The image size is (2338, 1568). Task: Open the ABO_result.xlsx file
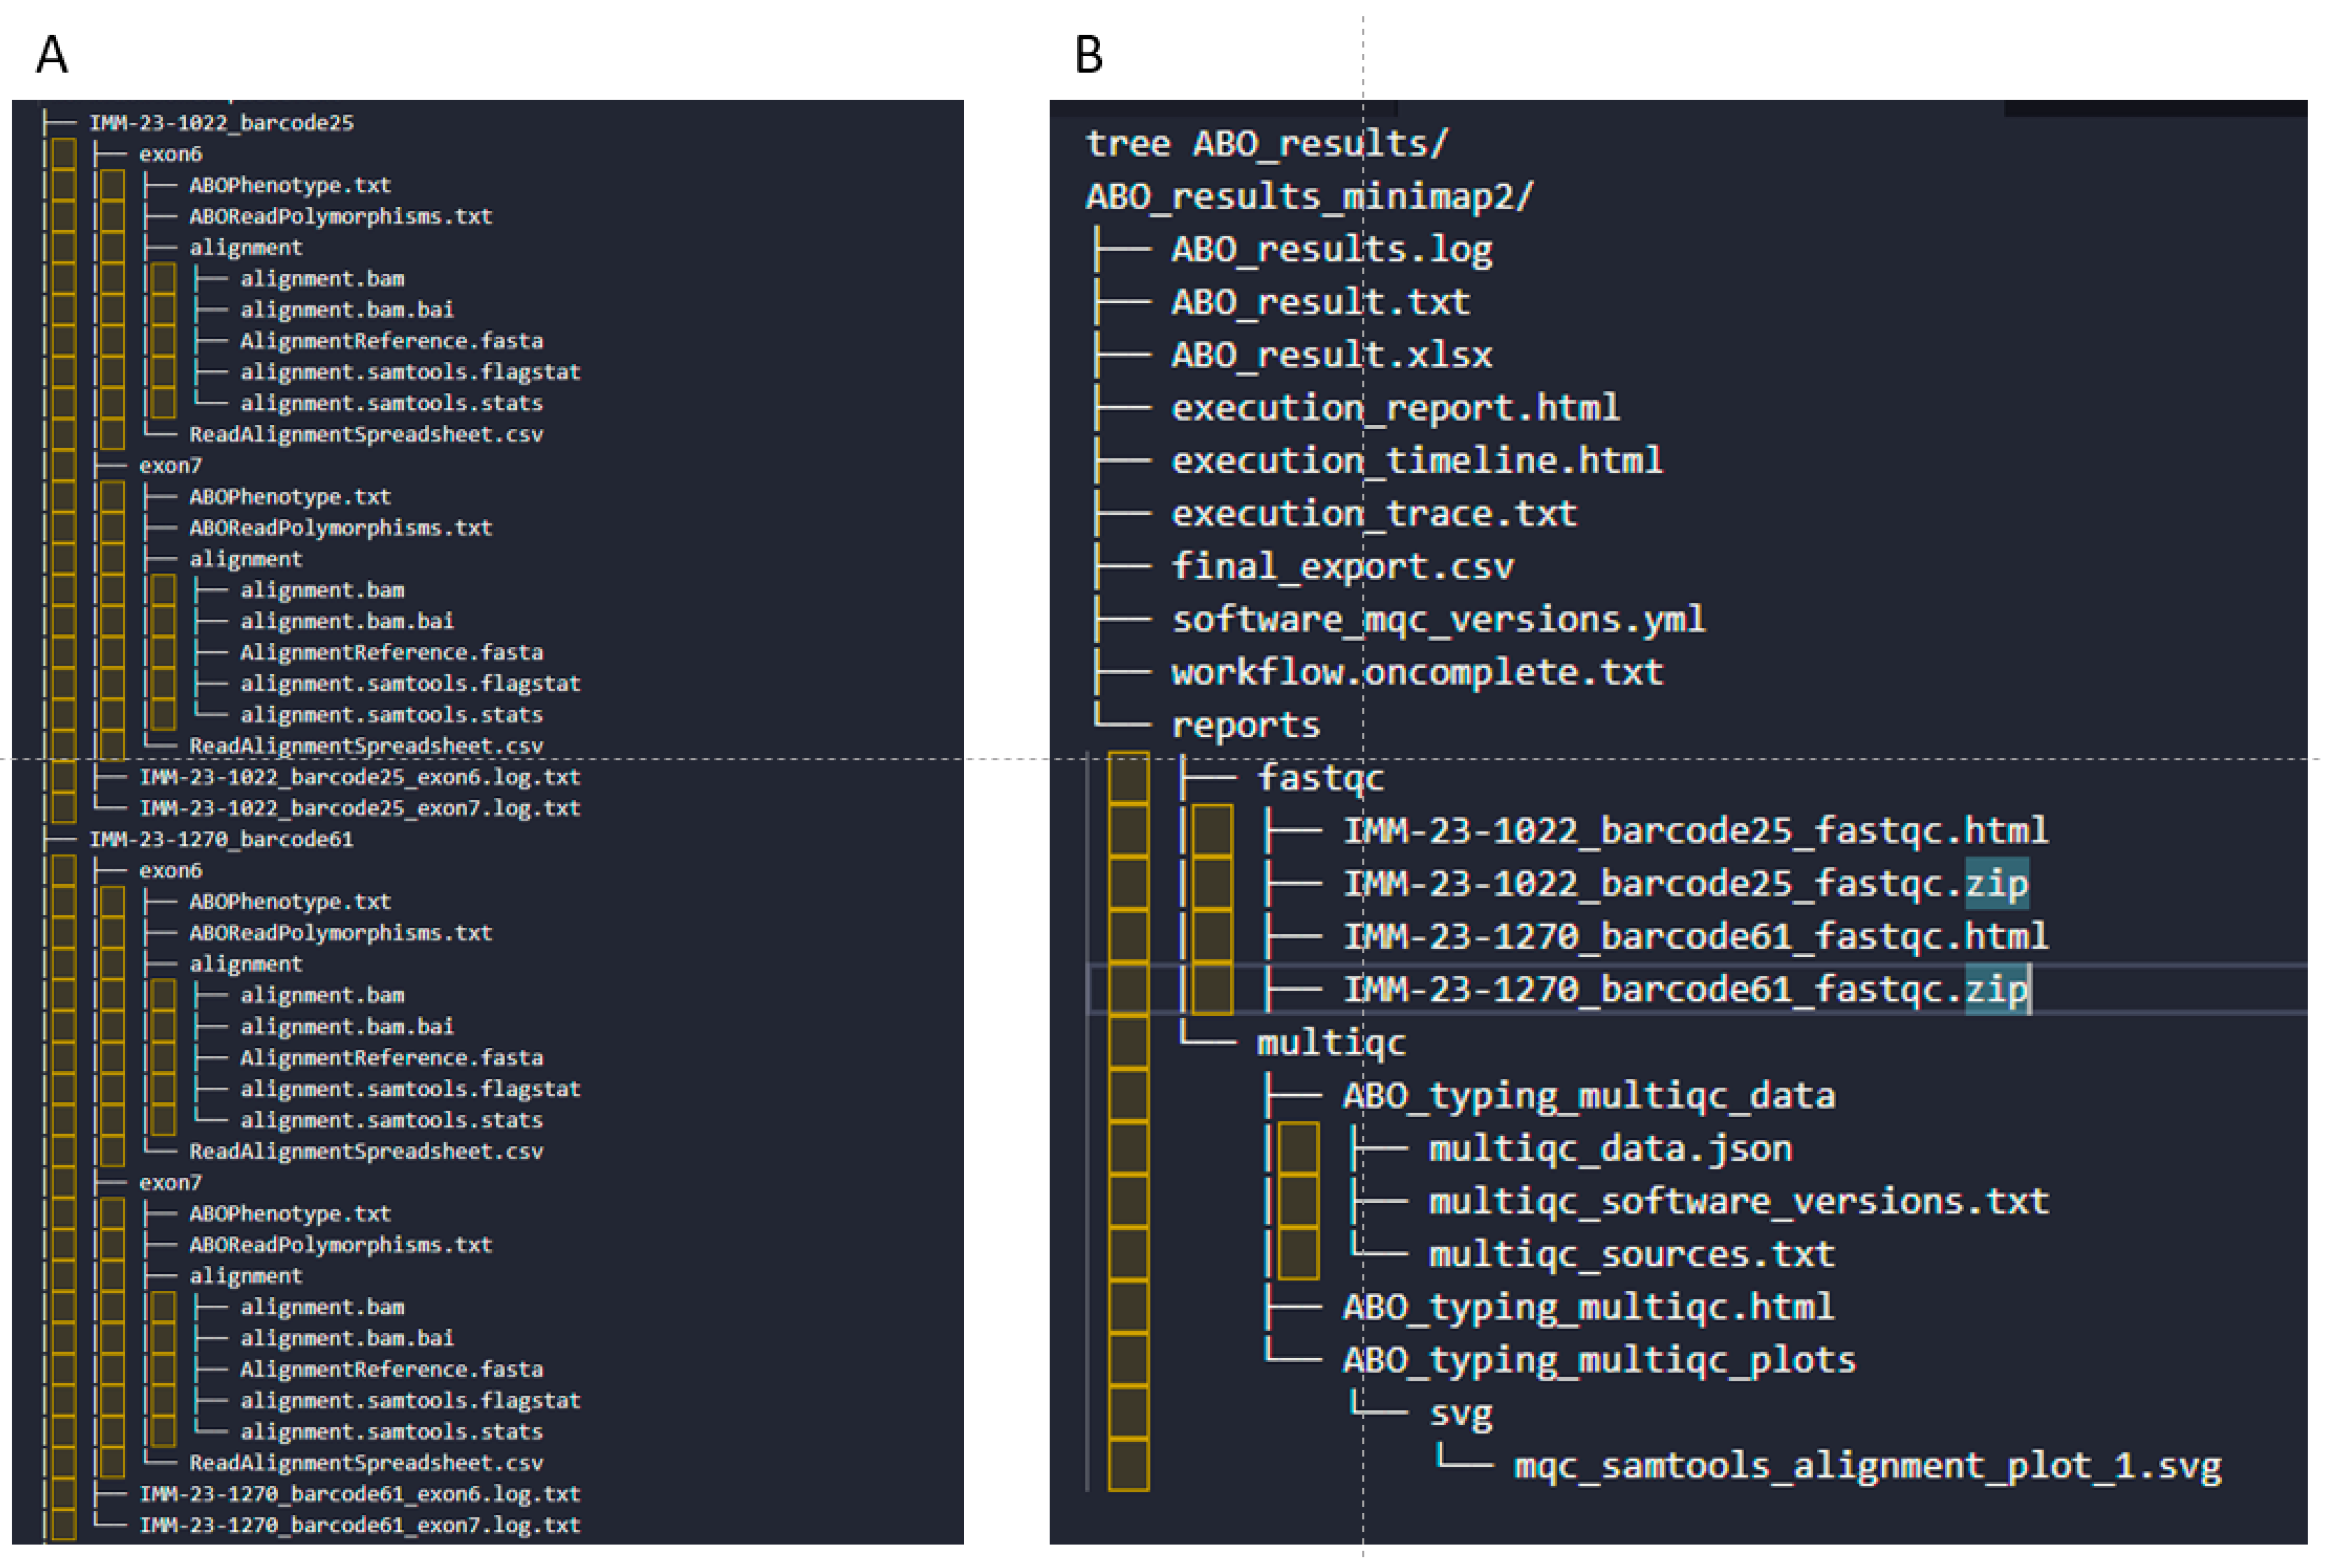(x=1331, y=355)
